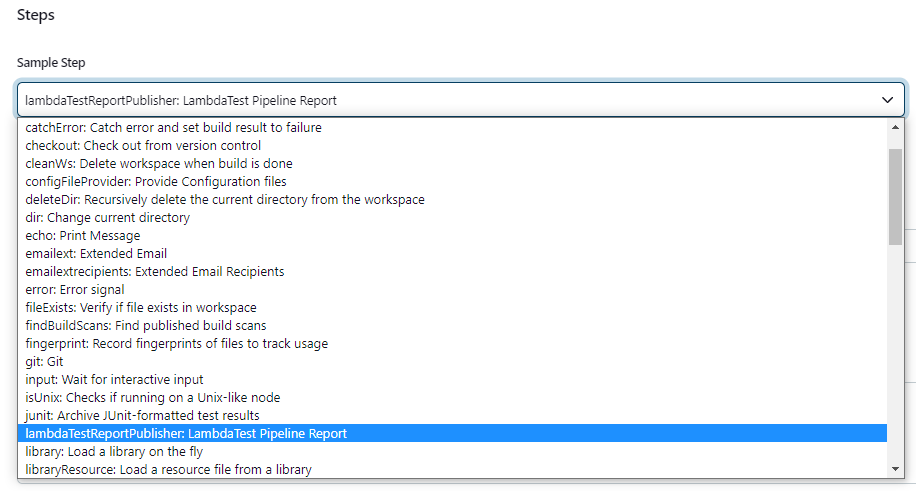Pick configFileProvider configuration files option
916x491 pixels.
click(x=156, y=181)
